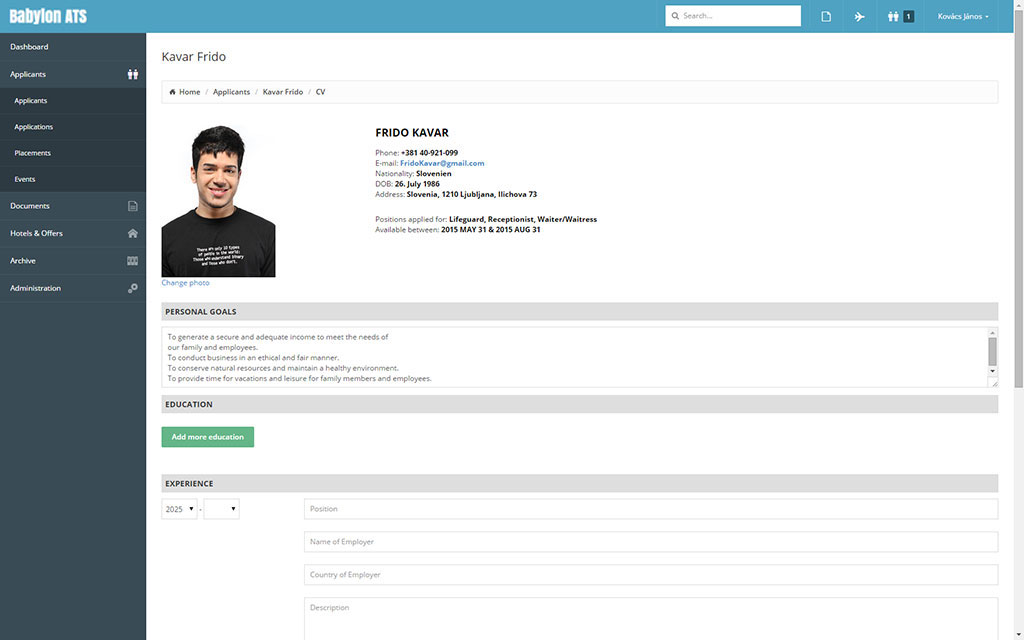Click the Nationality Slovenien text
Image resolution: width=1024 pixels, height=640 pixels.
[434, 174]
